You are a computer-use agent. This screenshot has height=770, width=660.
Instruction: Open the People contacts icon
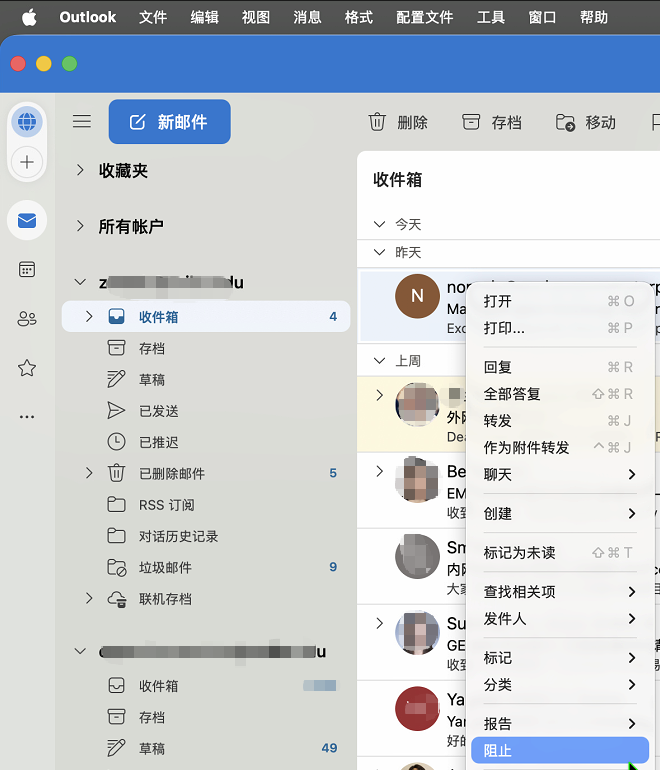[x=27, y=319]
